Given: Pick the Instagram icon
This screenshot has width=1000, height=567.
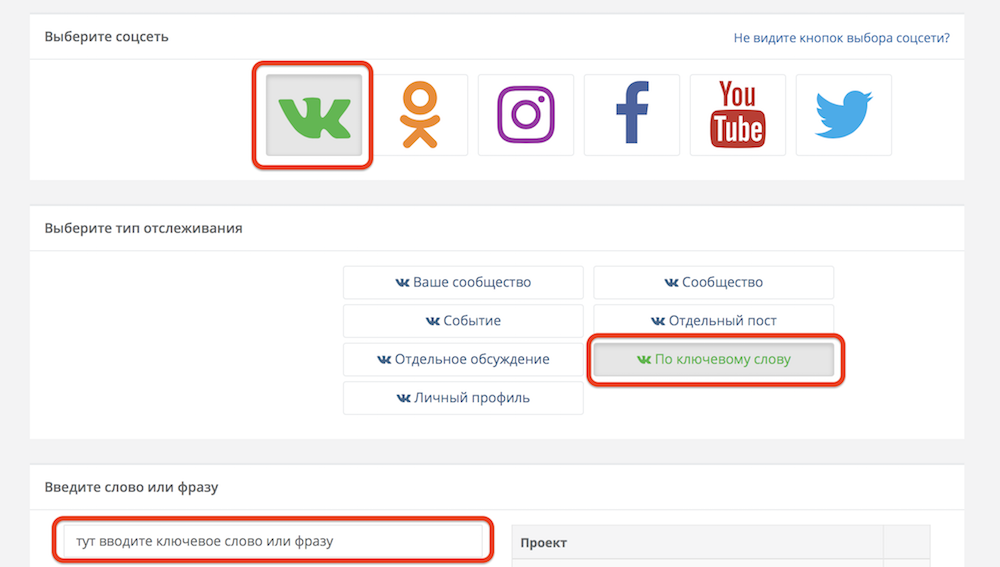Looking at the screenshot, I should pyautogui.click(x=526, y=115).
